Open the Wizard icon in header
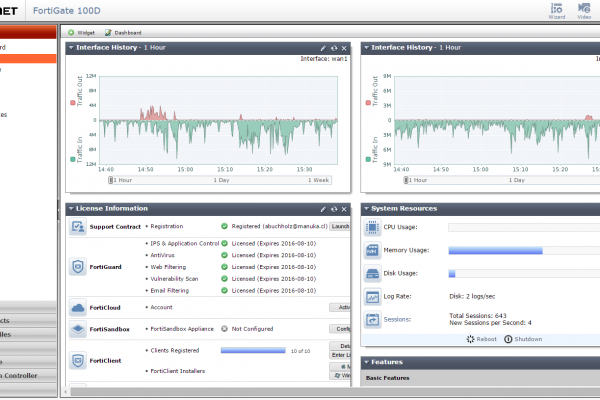This screenshot has height=400, width=600. 556,11
